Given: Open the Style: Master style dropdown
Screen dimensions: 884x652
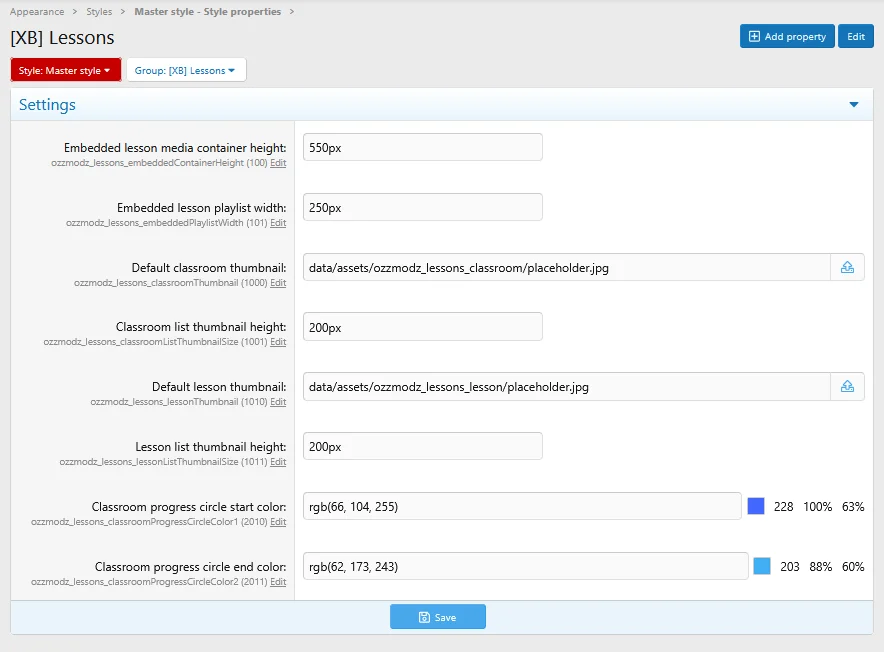Looking at the screenshot, I should pyautogui.click(x=65, y=70).
